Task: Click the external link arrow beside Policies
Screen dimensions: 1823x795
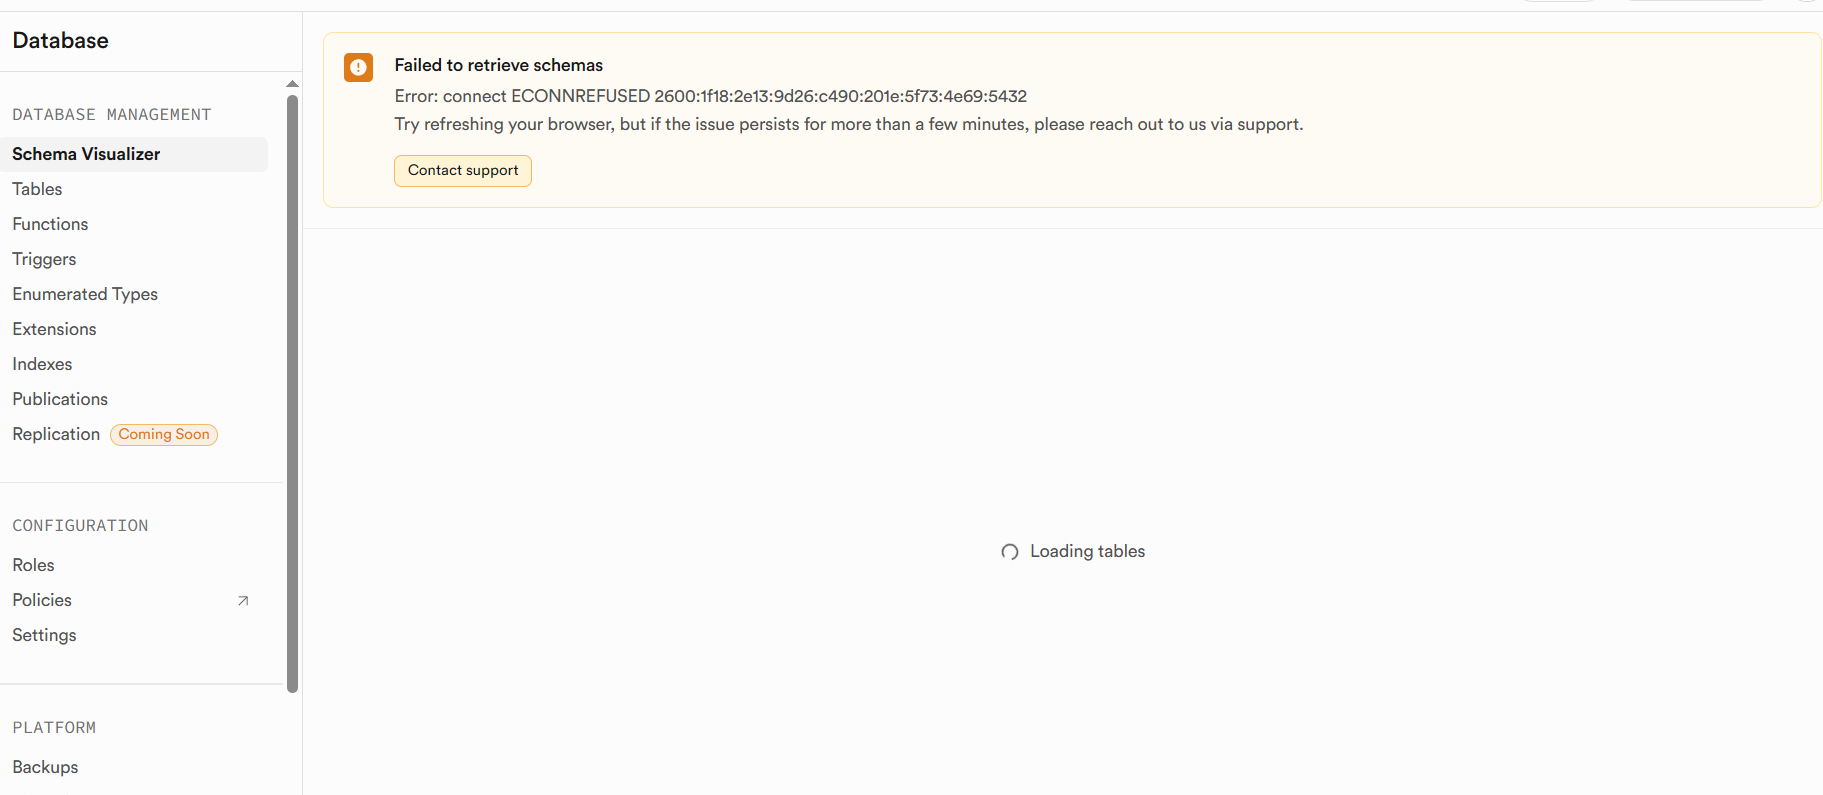Action: pyautogui.click(x=243, y=601)
